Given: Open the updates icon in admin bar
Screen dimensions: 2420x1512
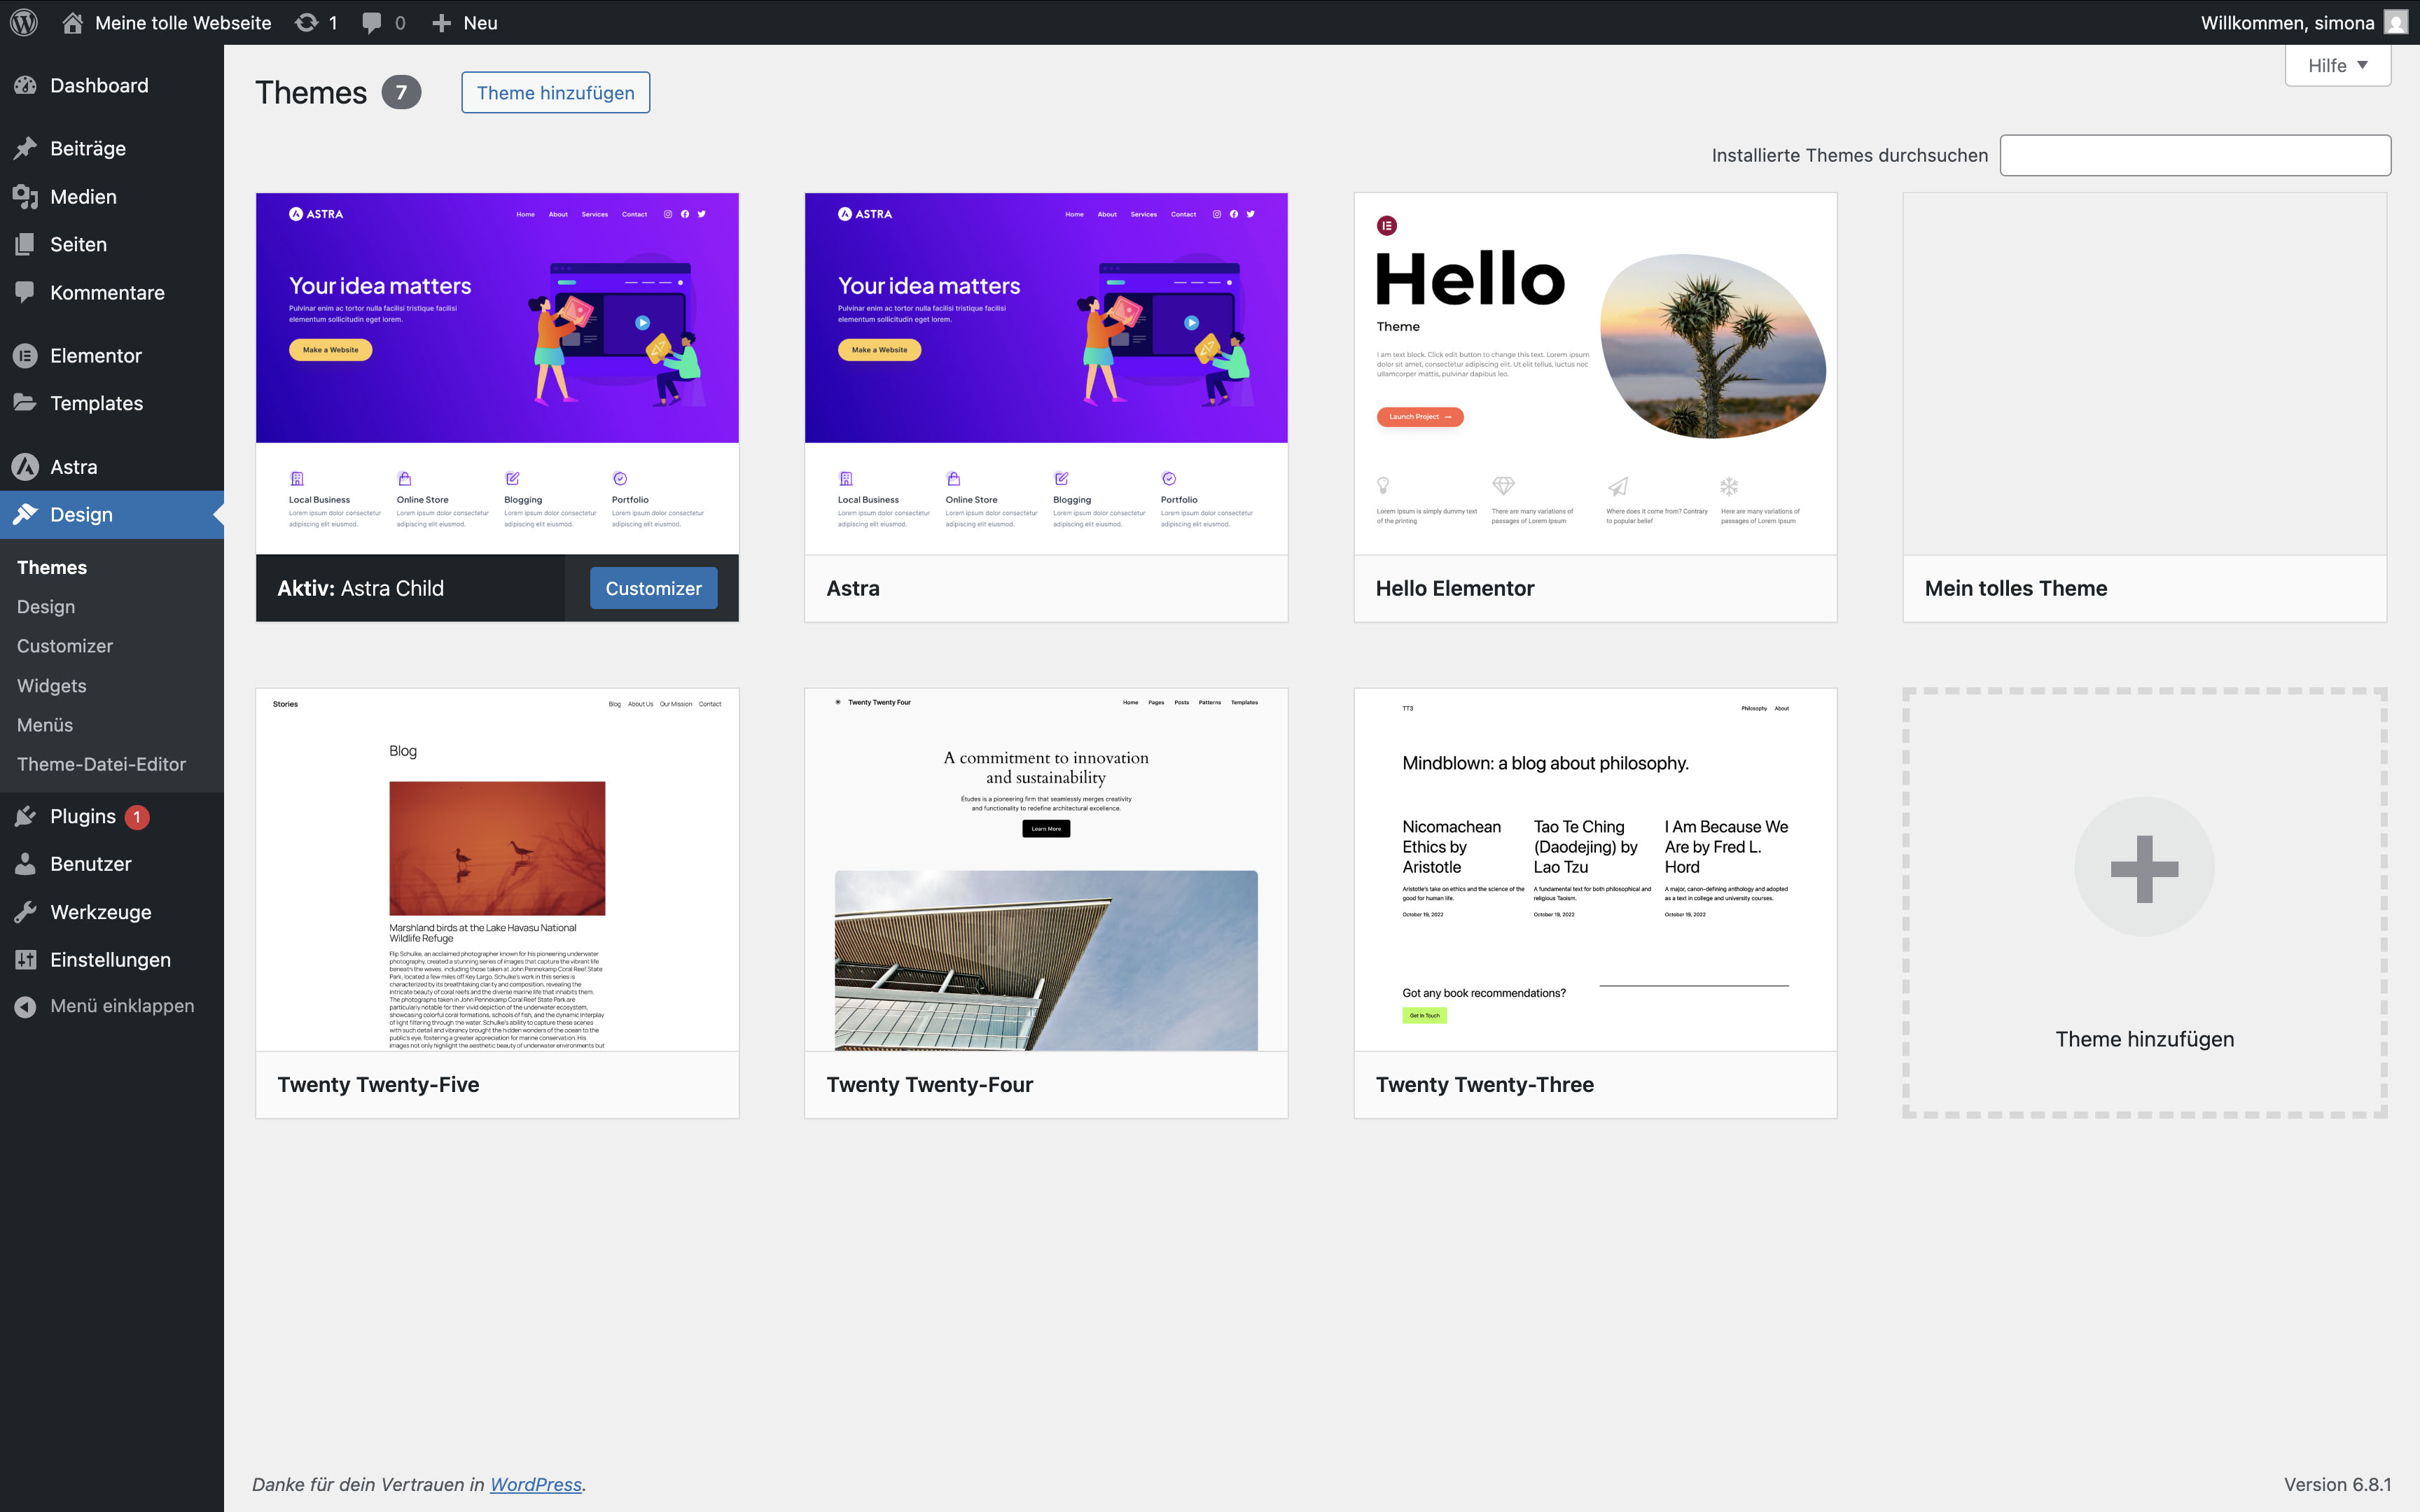Looking at the screenshot, I should tap(307, 22).
